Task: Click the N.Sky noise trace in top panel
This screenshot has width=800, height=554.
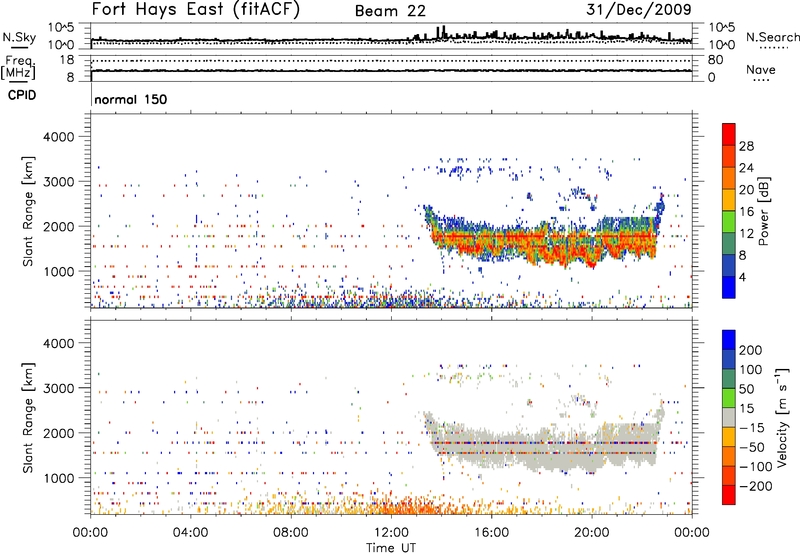Action: [x=391, y=39]
